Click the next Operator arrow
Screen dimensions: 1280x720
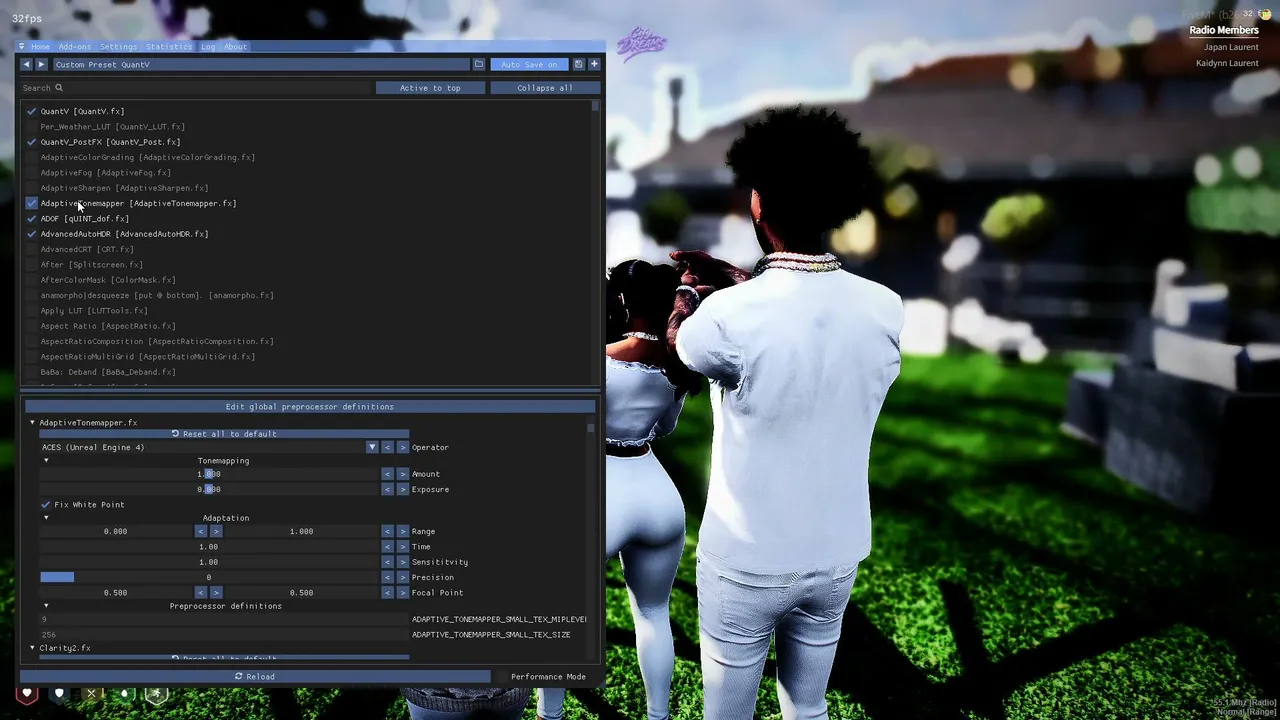coord(402,447)
